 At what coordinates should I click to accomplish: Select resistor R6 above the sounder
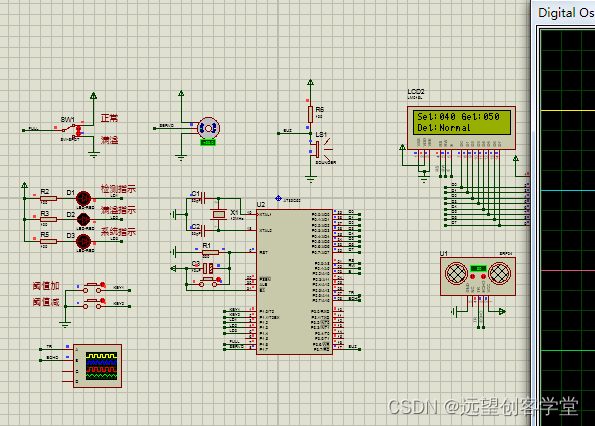click(310, 114)
